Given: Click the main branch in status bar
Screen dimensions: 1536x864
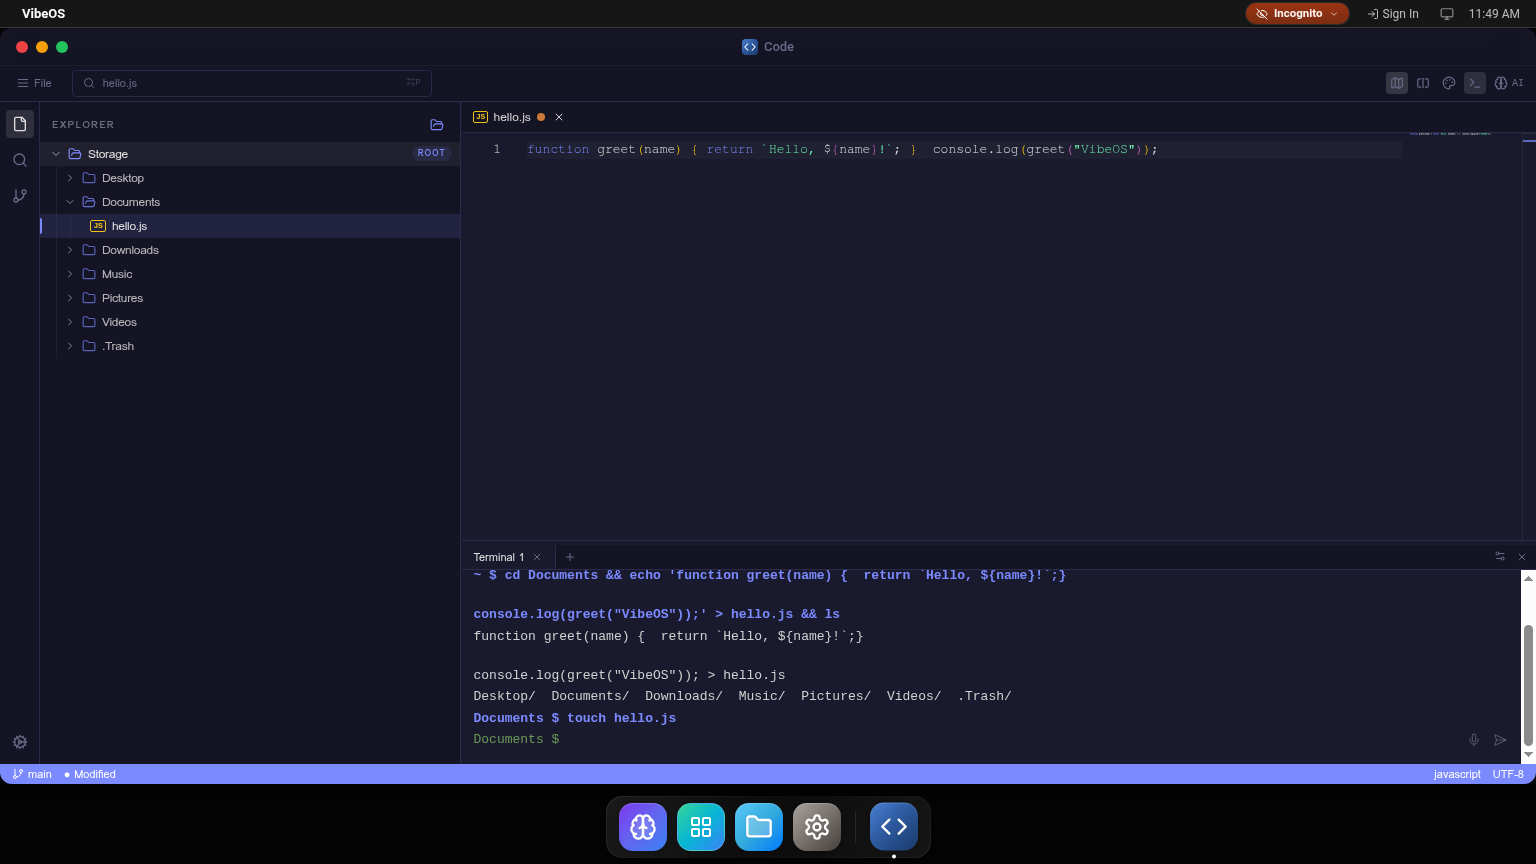Looking at the screenshot, I should [x=32, y=774].
